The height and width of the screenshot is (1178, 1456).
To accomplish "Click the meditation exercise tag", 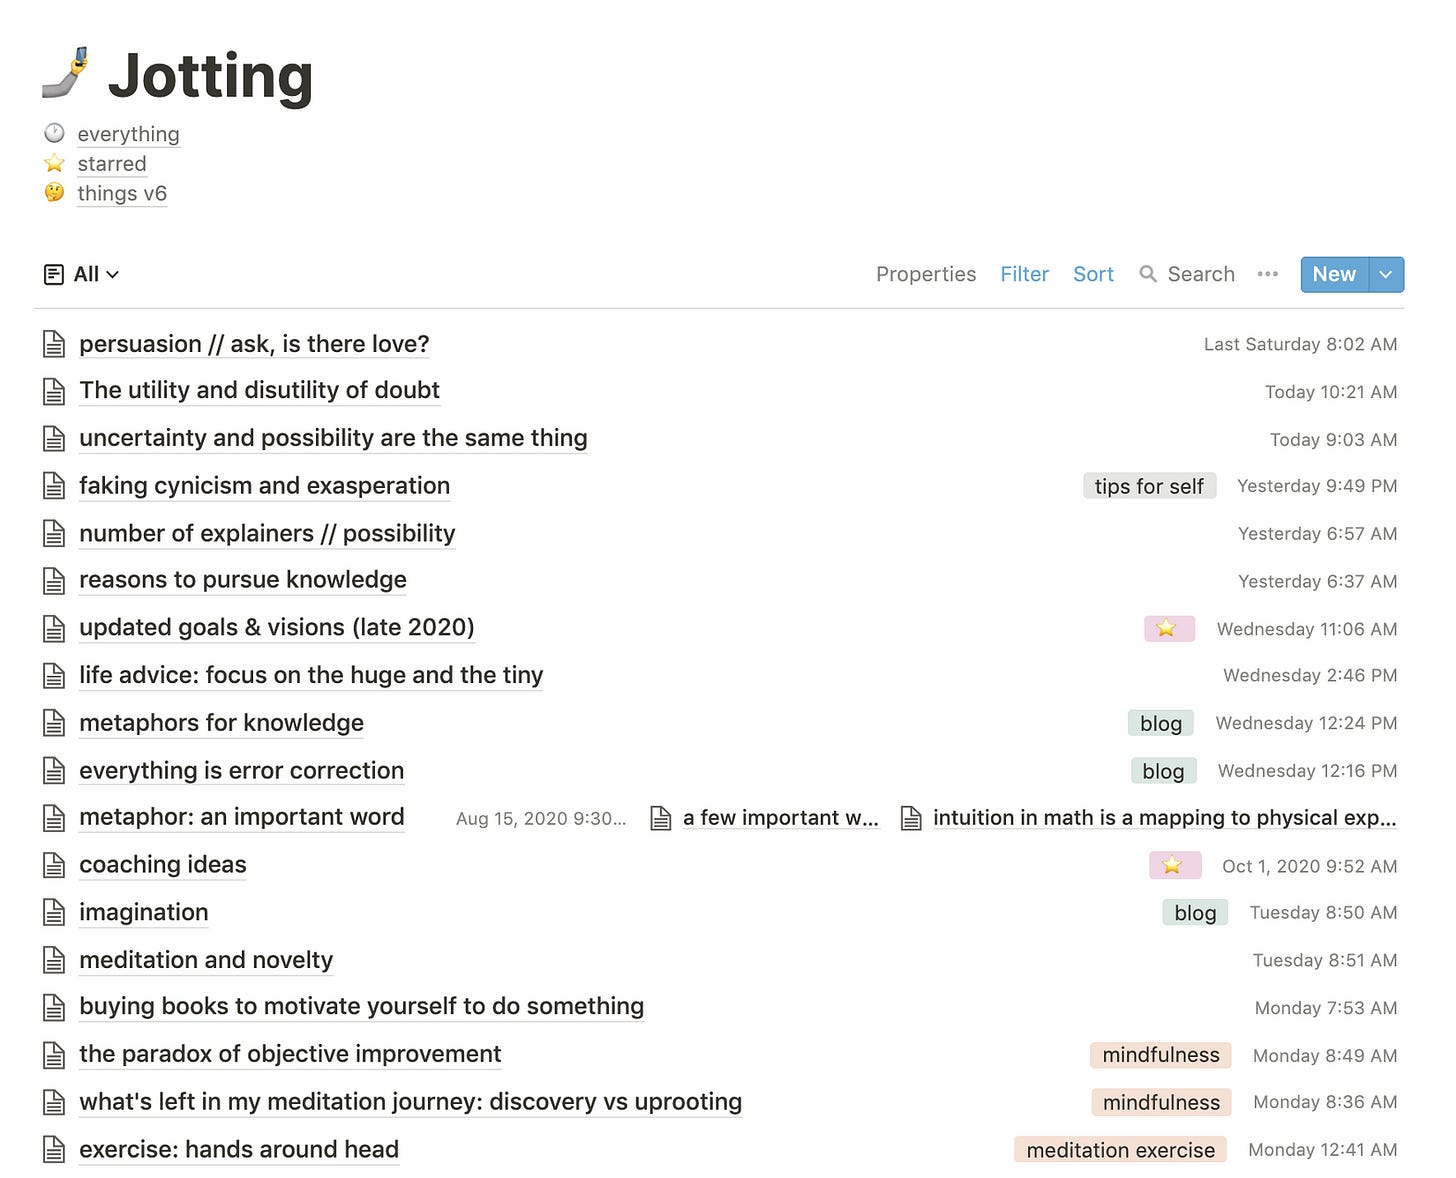I will [x=1120, y=1150].
